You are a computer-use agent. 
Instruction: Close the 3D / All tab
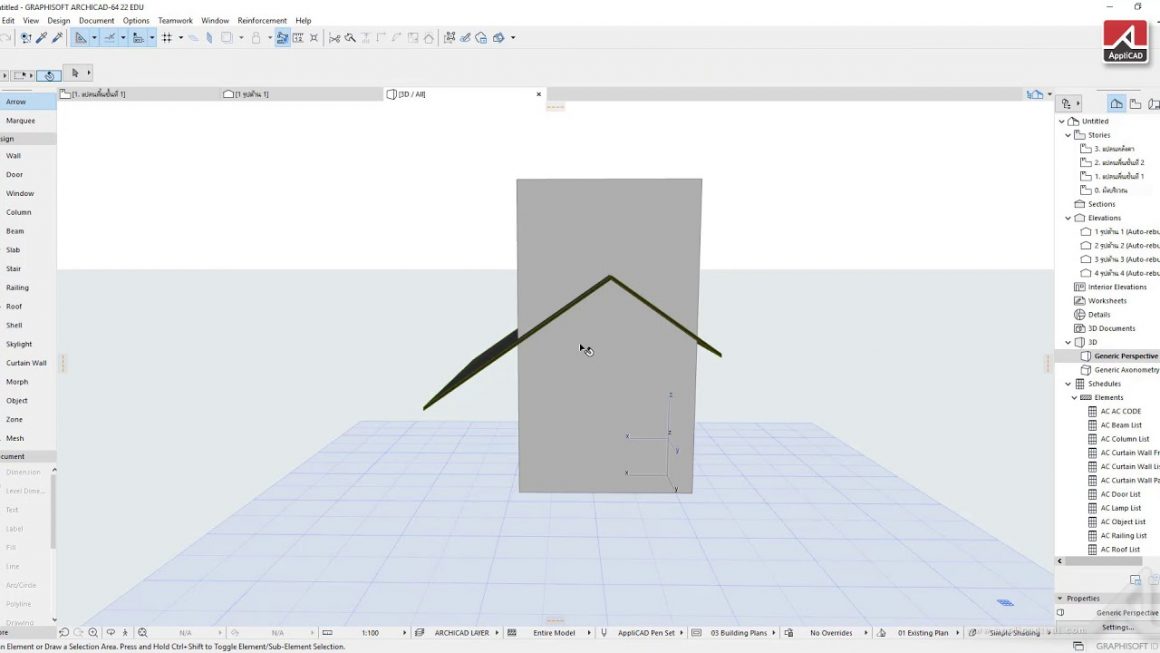coord(539,95)
